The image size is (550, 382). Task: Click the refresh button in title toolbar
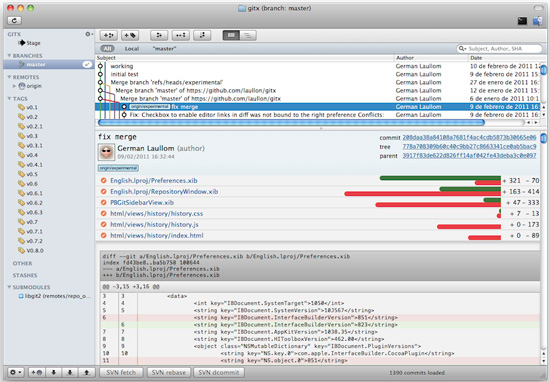coord(14,20)
